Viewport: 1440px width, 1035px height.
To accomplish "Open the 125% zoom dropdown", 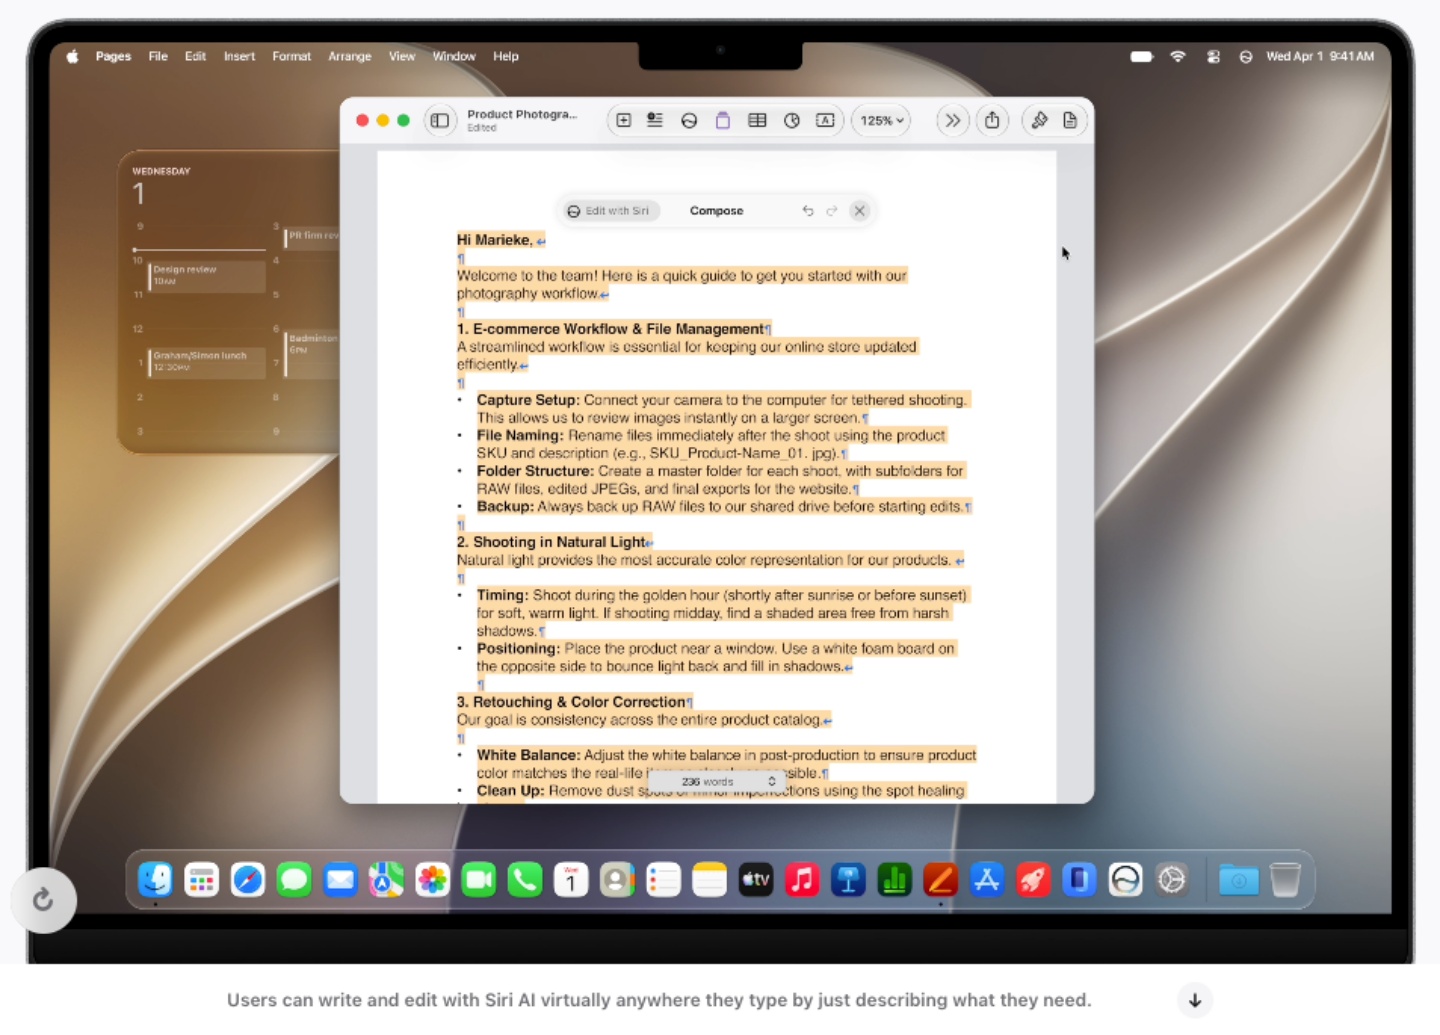I will [881, 121].
